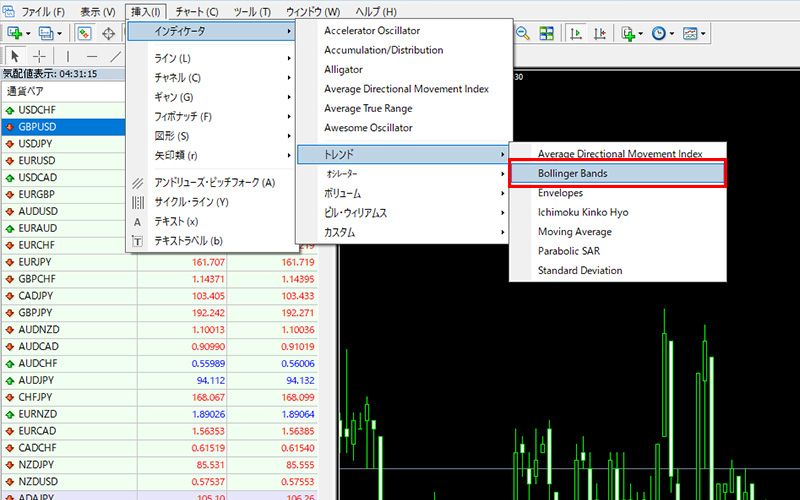Viewport: 800px width, 500px height.
Task: Select the arrow cursor tool
Action: tap(14, 56)
